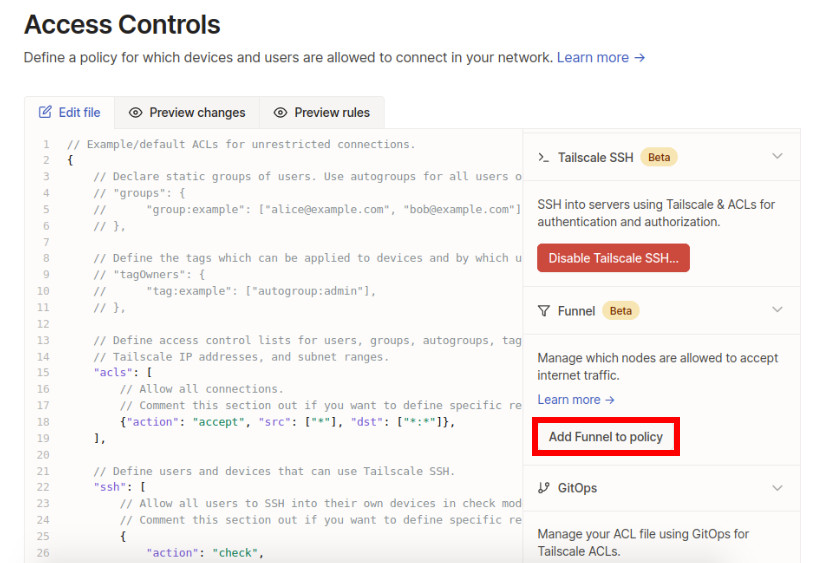Collapse the Tailscale SSH section chevron
This screenshot has width=822, height=563.
pos(777,156)
